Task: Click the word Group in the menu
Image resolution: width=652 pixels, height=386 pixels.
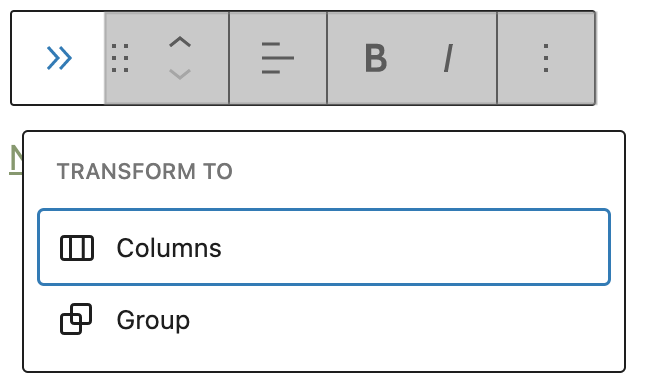Action: (153, 320)
